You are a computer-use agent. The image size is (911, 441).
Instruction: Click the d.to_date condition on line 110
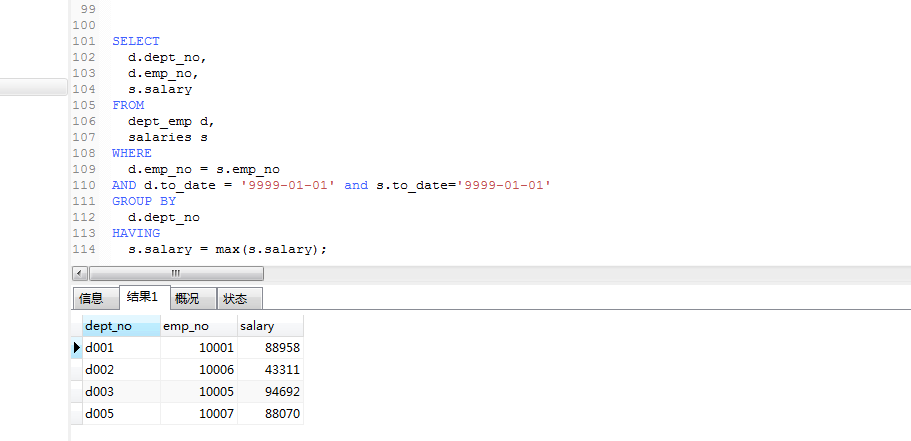(x=239, y=185)
